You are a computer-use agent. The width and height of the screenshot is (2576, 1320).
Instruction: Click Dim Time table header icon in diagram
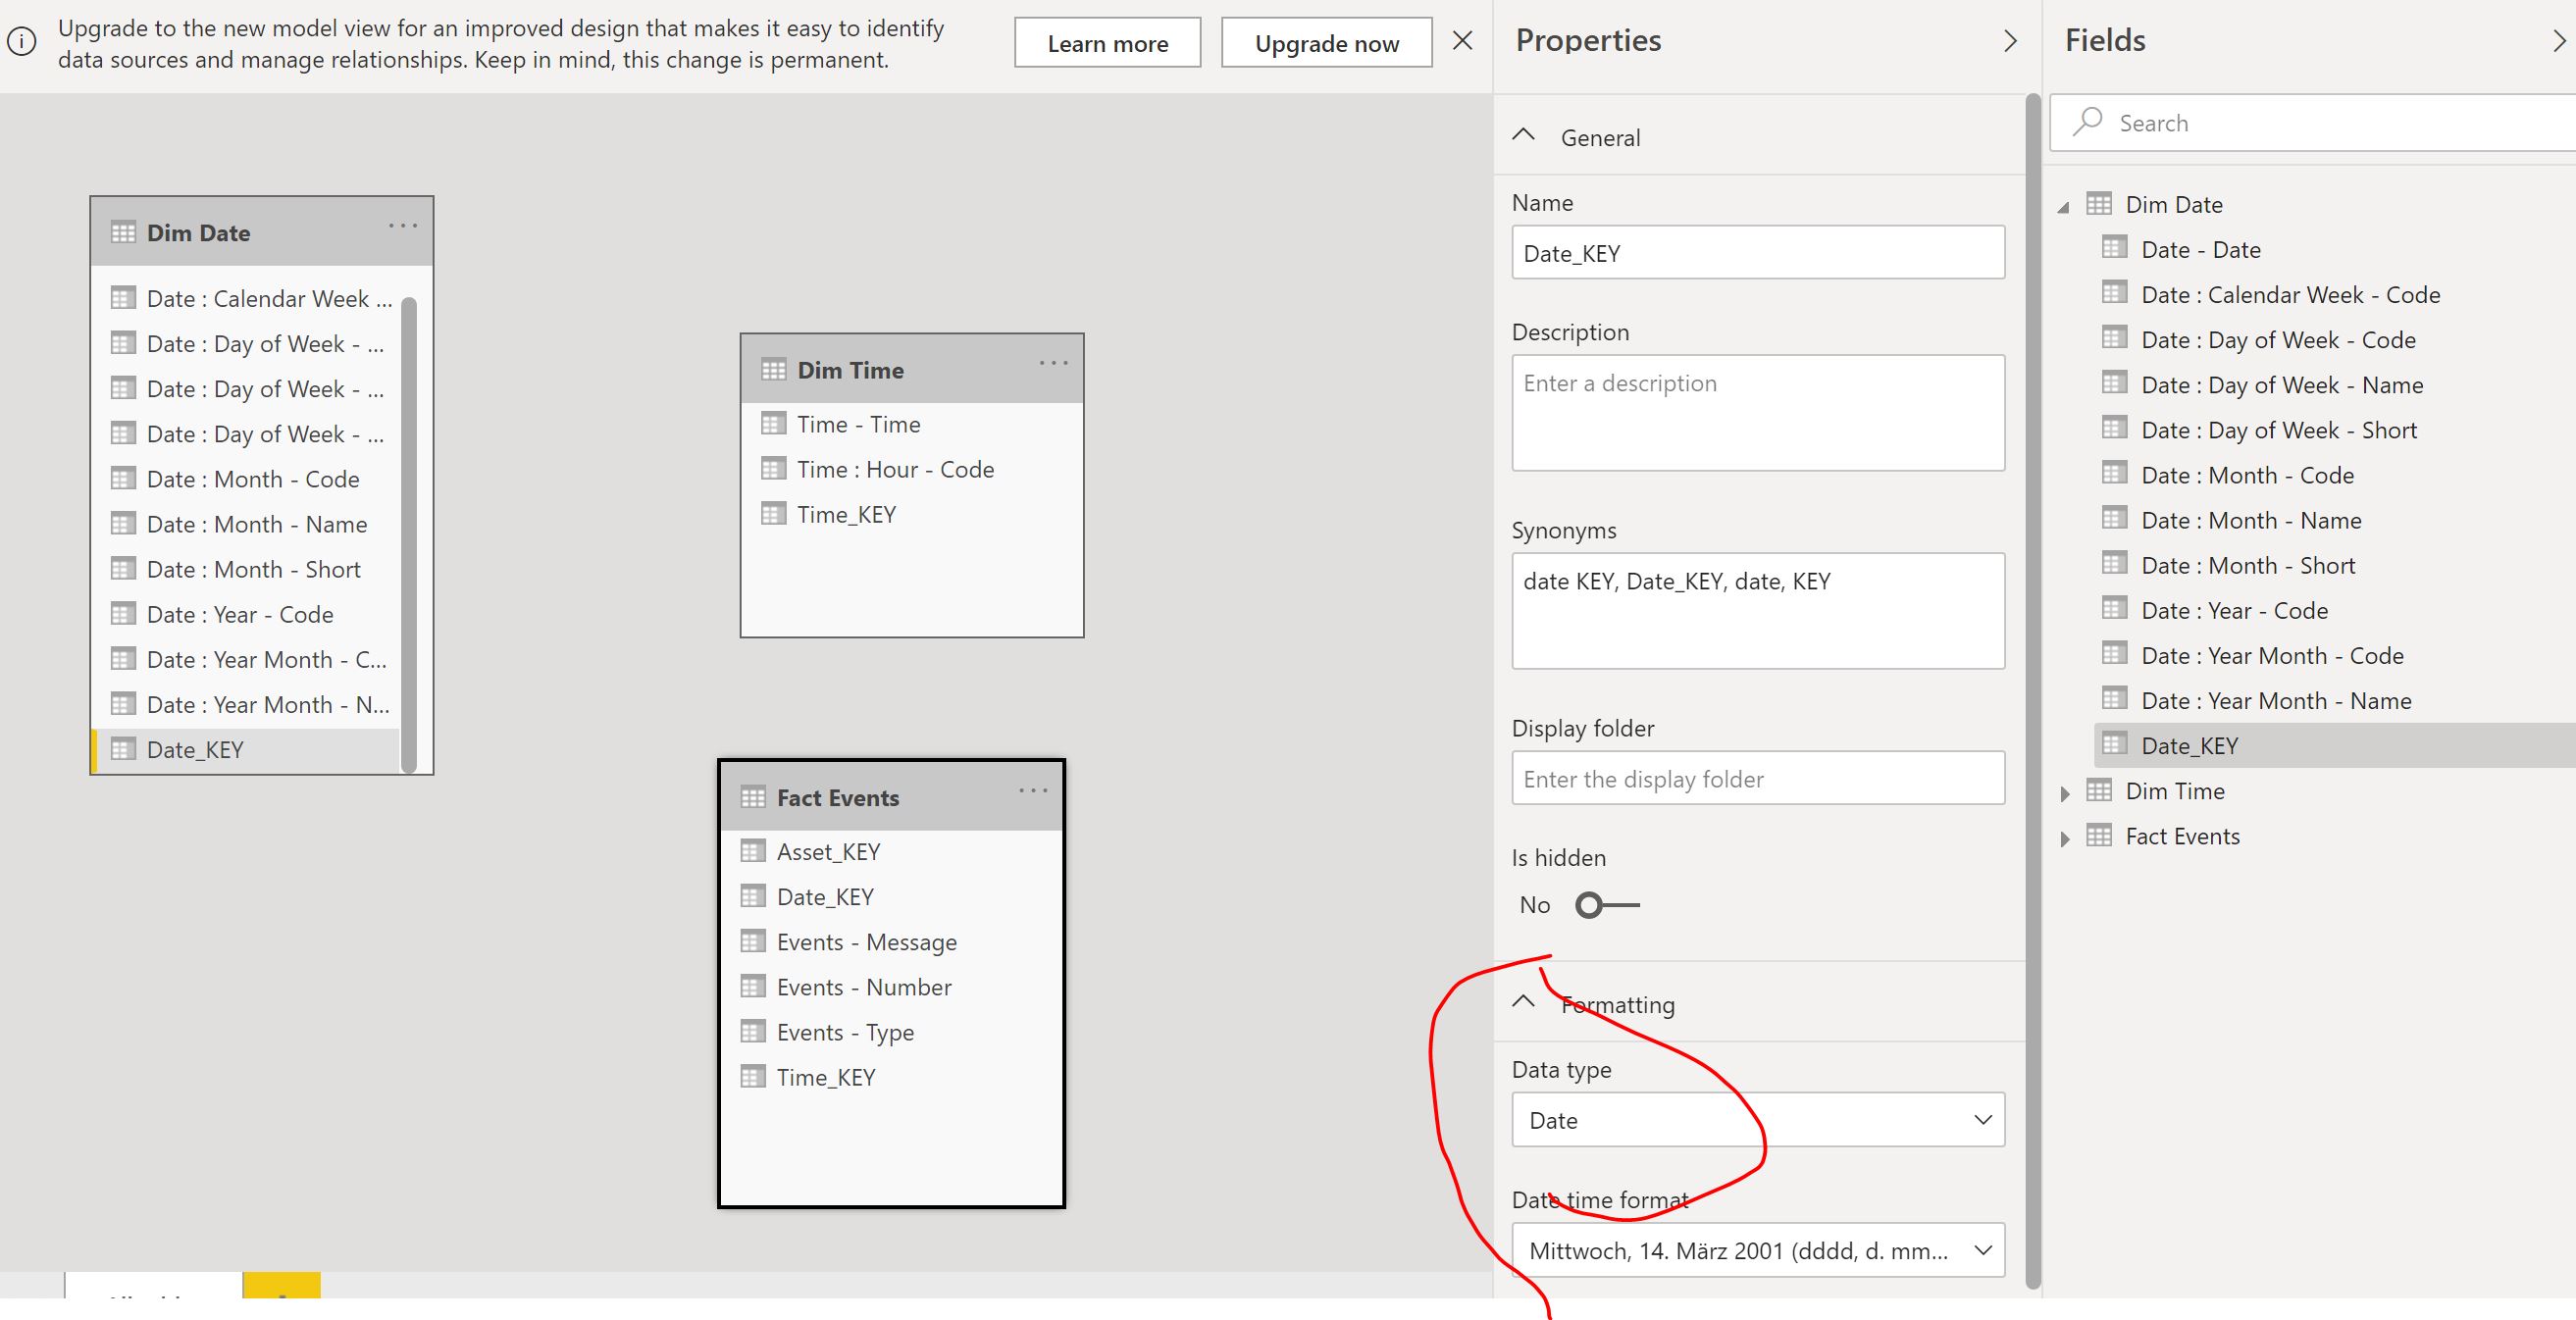774,370
